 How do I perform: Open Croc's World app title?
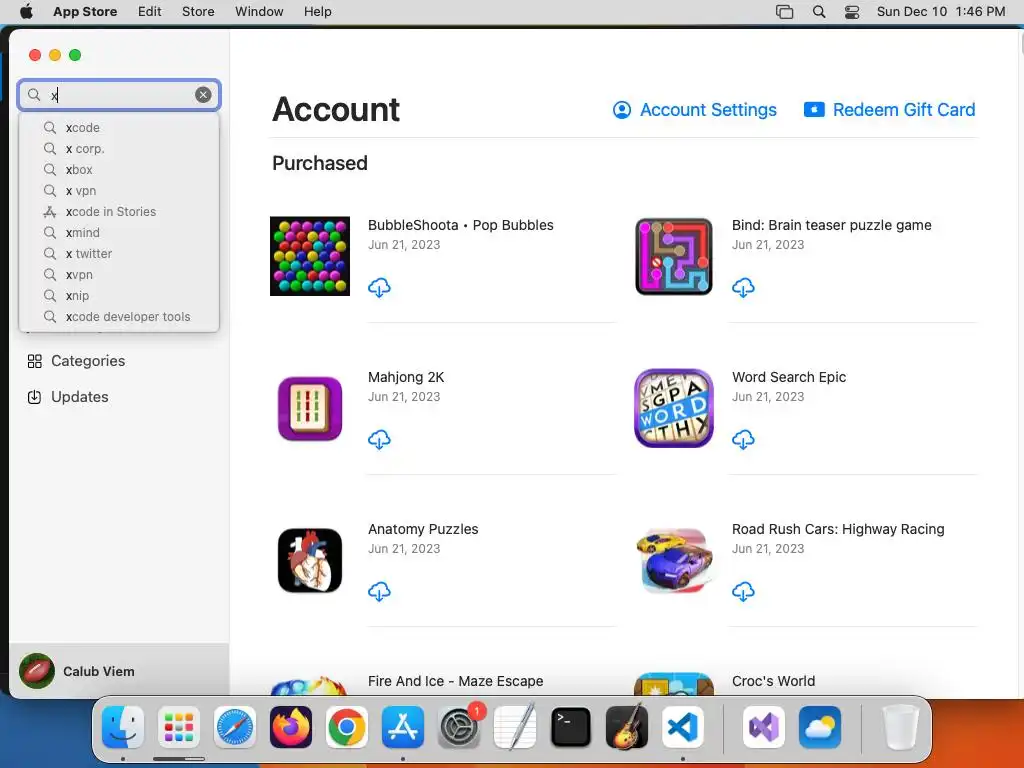[773, 681]
